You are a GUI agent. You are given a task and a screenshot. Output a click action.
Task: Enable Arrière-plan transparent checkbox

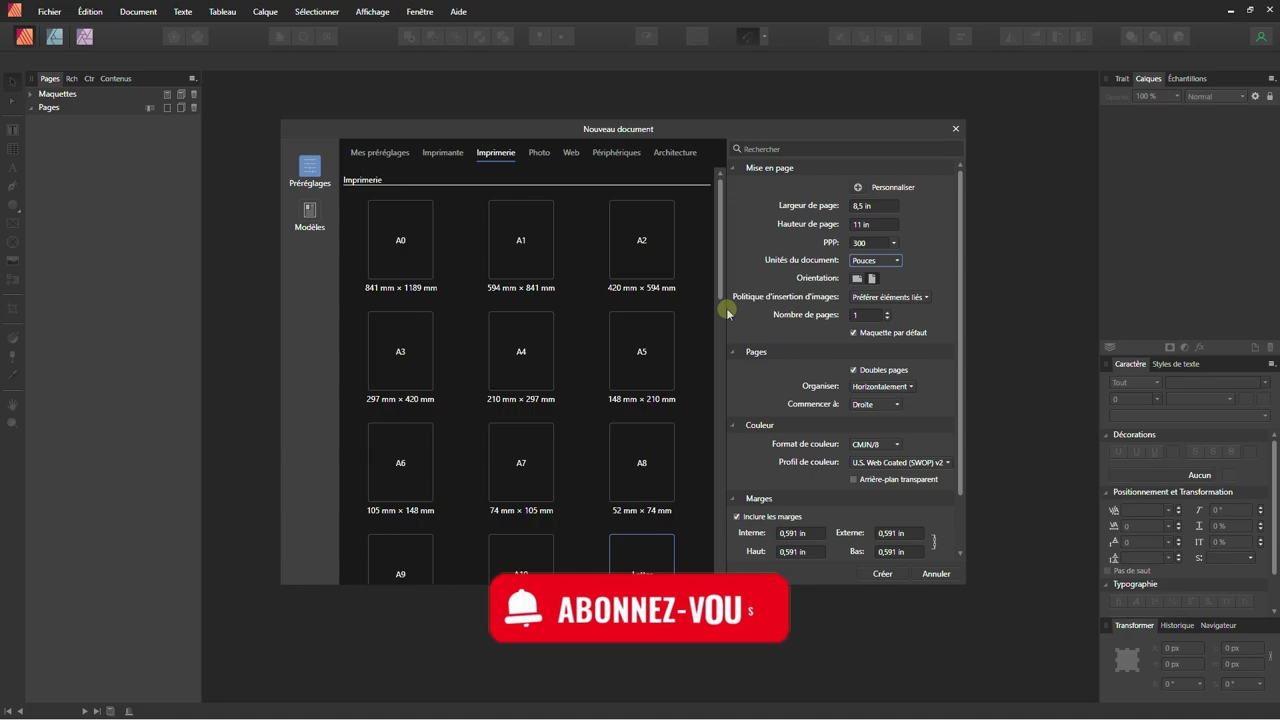point(854,480)
